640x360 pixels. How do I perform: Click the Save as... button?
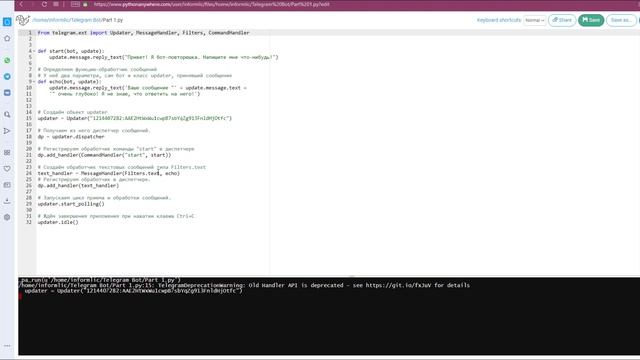621,20
